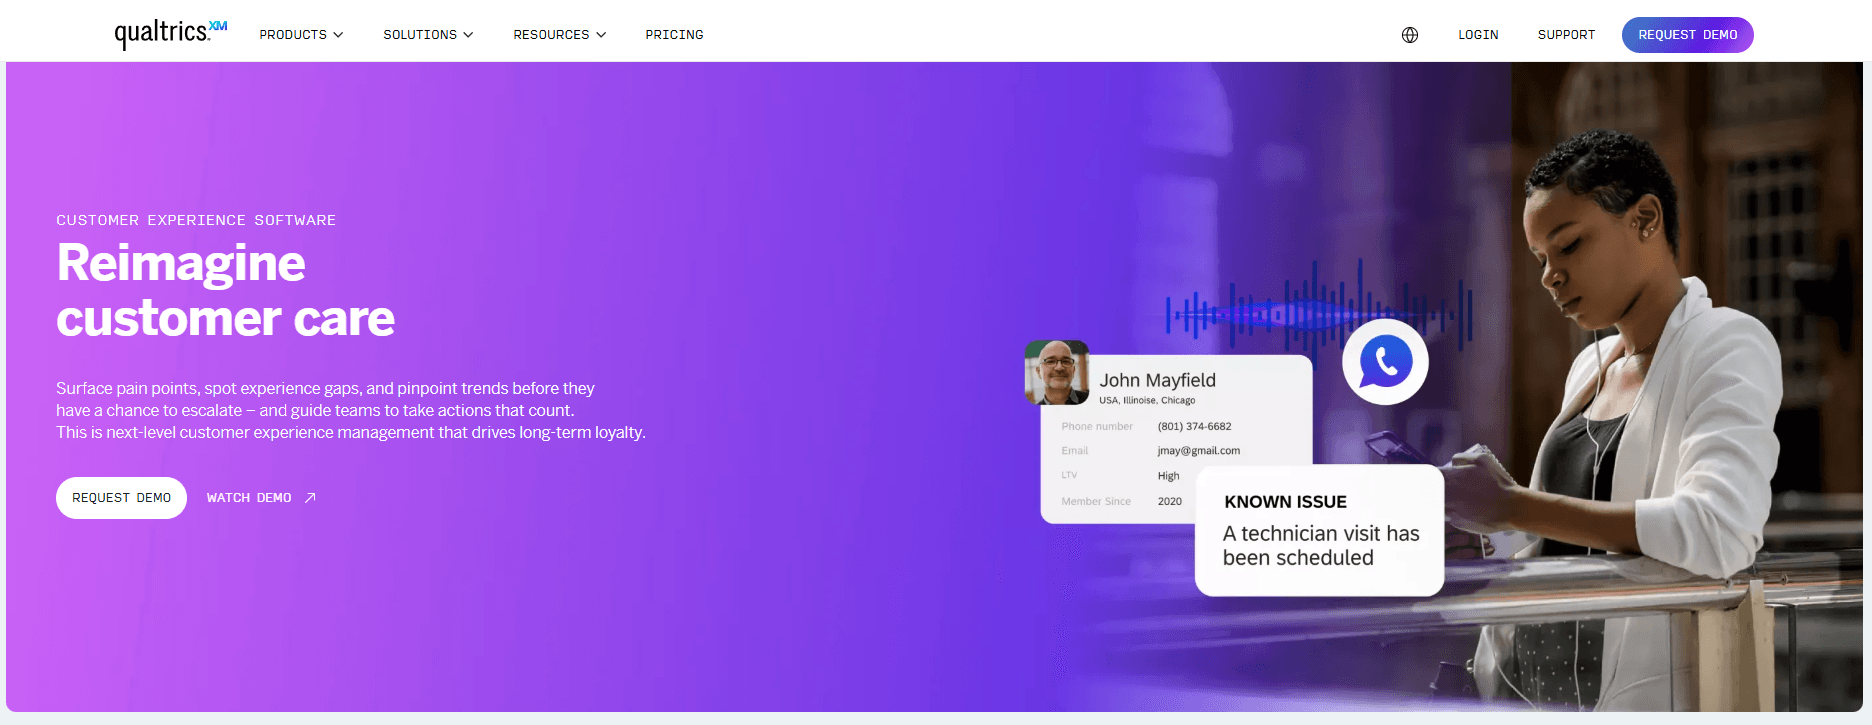Image resolution: width=1872 pixels, height=725 pixels.
Task: Click the Known Issue heading
Action: click(1285, 502)
